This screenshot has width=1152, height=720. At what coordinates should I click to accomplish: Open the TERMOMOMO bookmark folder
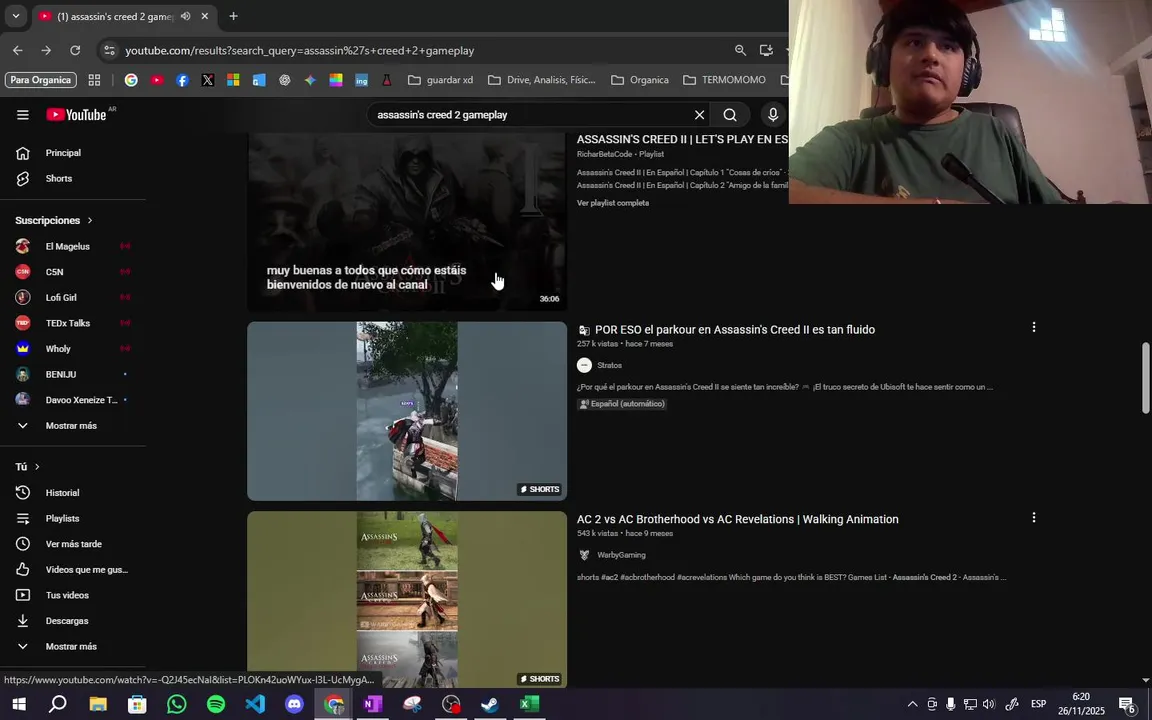click(724, 80)
